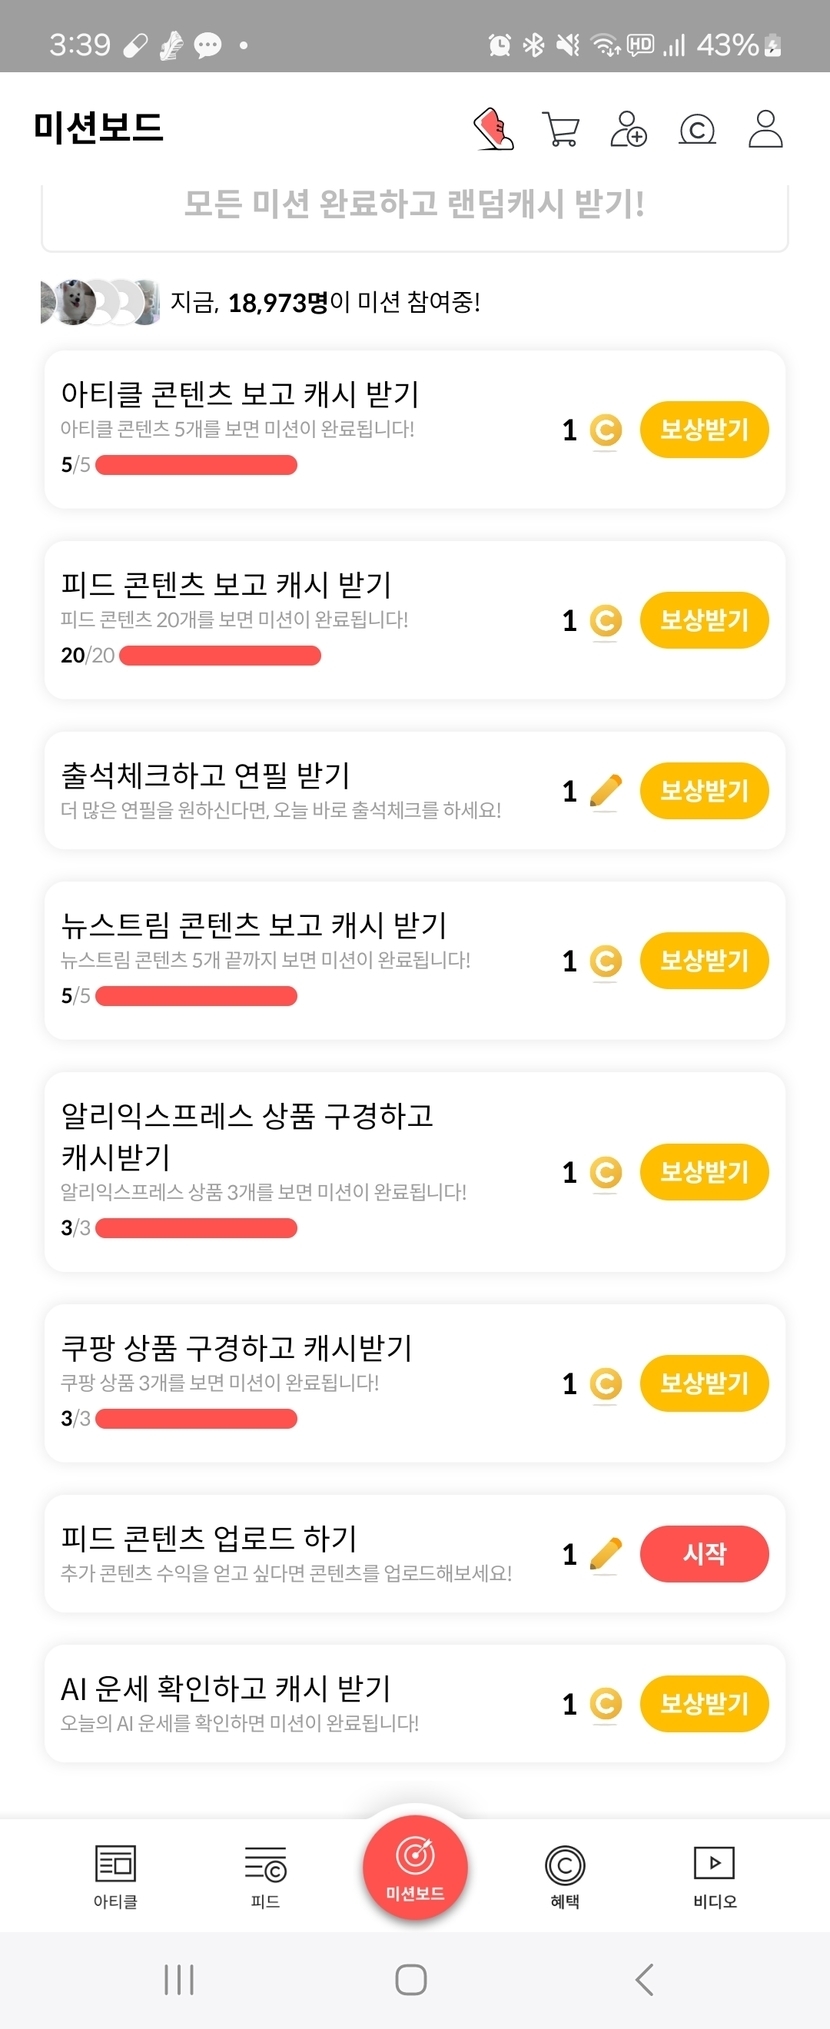Viewport: 830px width, 2029px height.
Task: Tap the red 미션보드 center button
Action: (415, 1866)
